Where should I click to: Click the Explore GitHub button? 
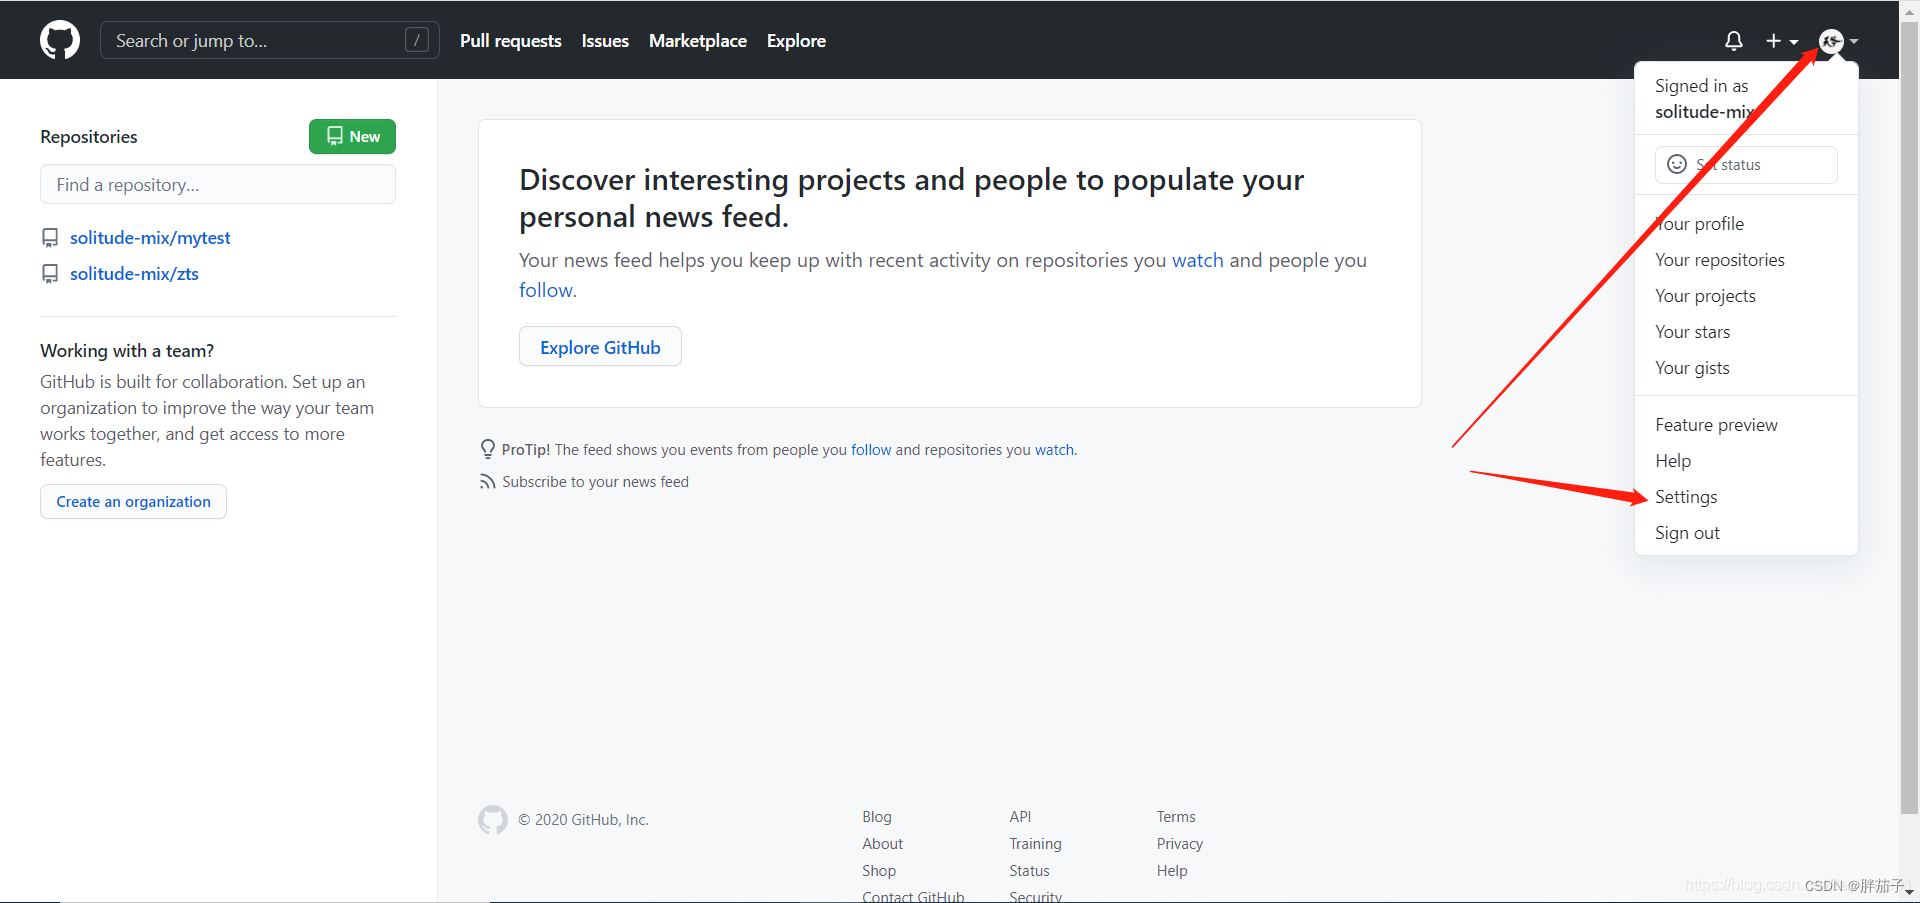click(x=600, y=347)
